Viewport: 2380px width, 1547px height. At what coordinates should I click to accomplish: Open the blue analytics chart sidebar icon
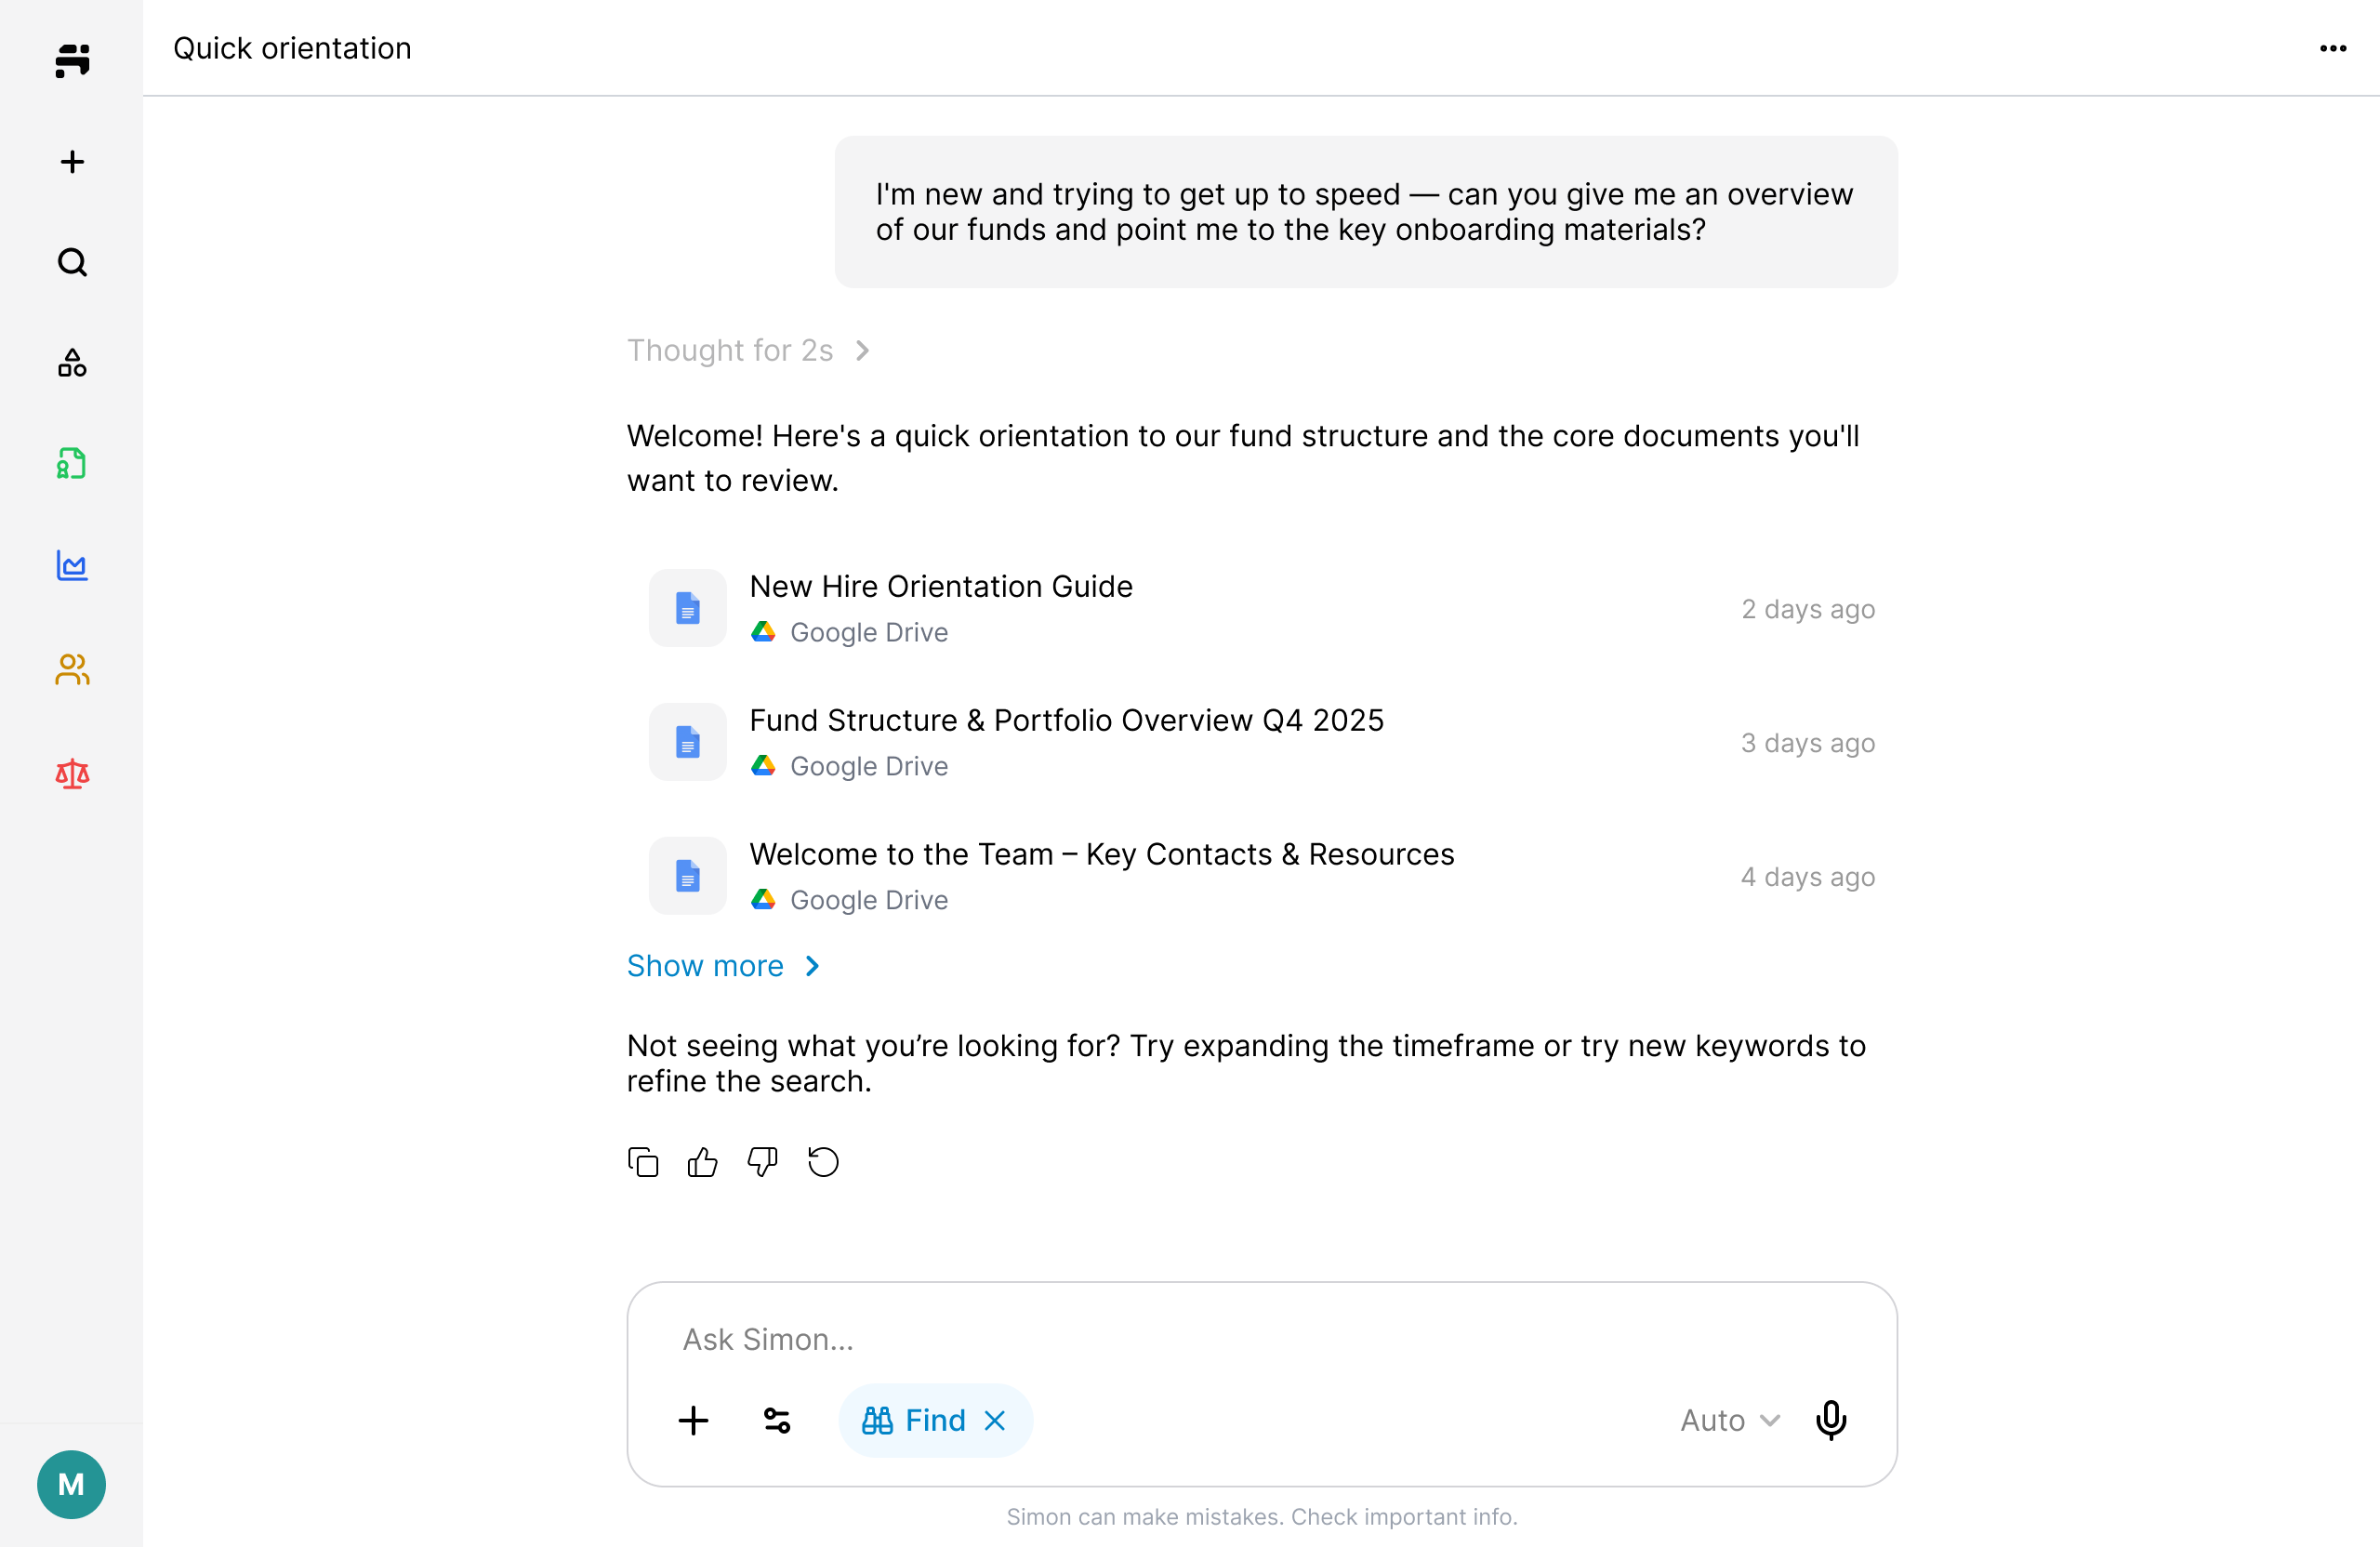(71, 566)
